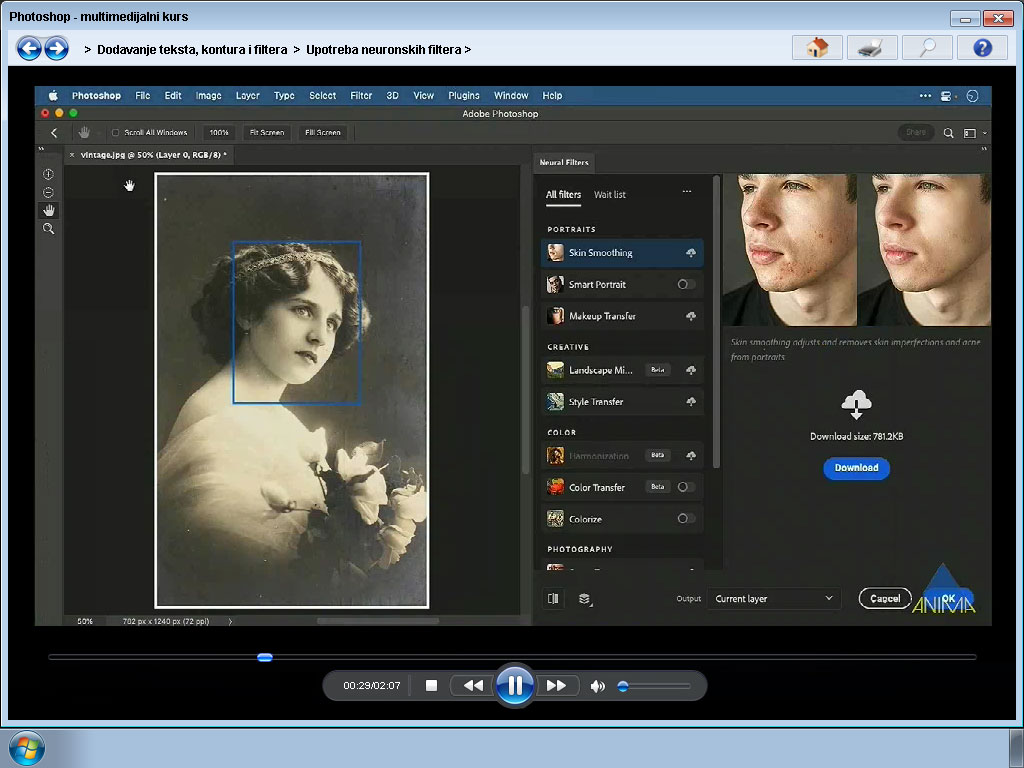The width and height of the screenshot is (1024, 768).
Task: Expand status bar info arrow
Action: tap(230, 621)
